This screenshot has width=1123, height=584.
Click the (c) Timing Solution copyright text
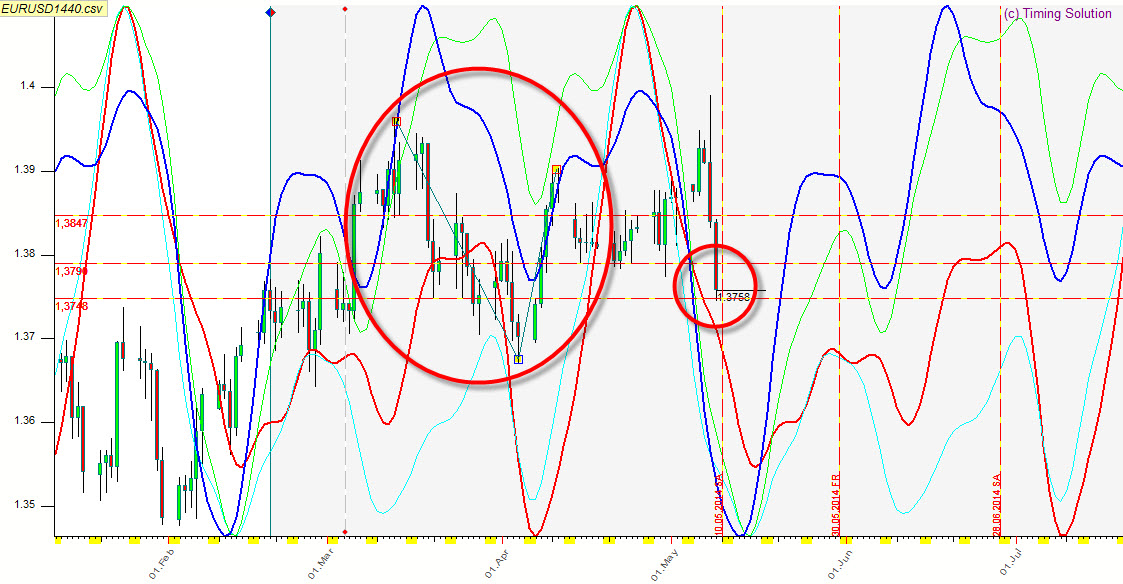click(1057, 14)
